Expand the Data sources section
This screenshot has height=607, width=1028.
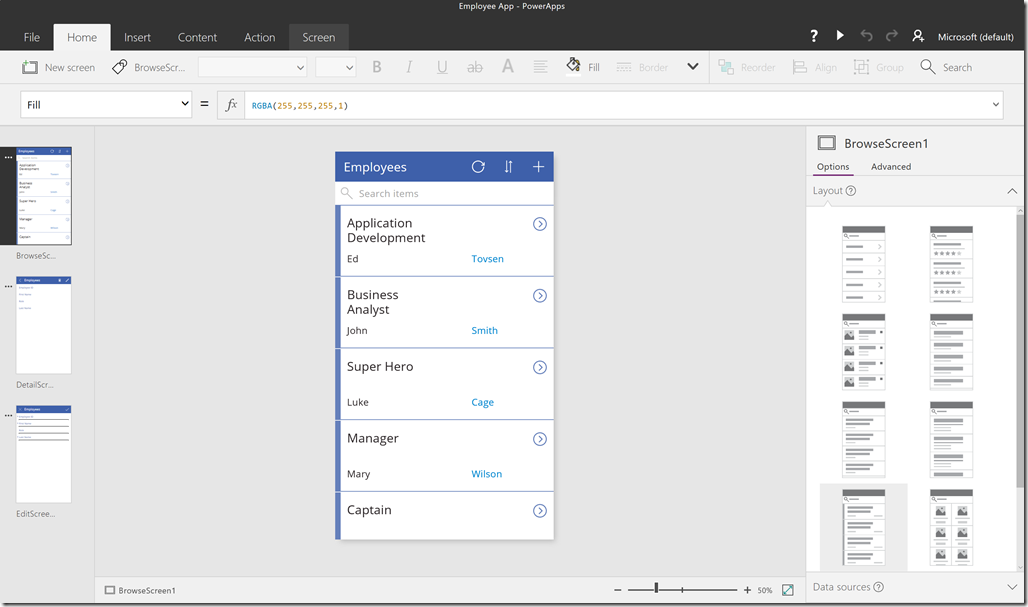pyautogui.click(x=1012, y=587)
